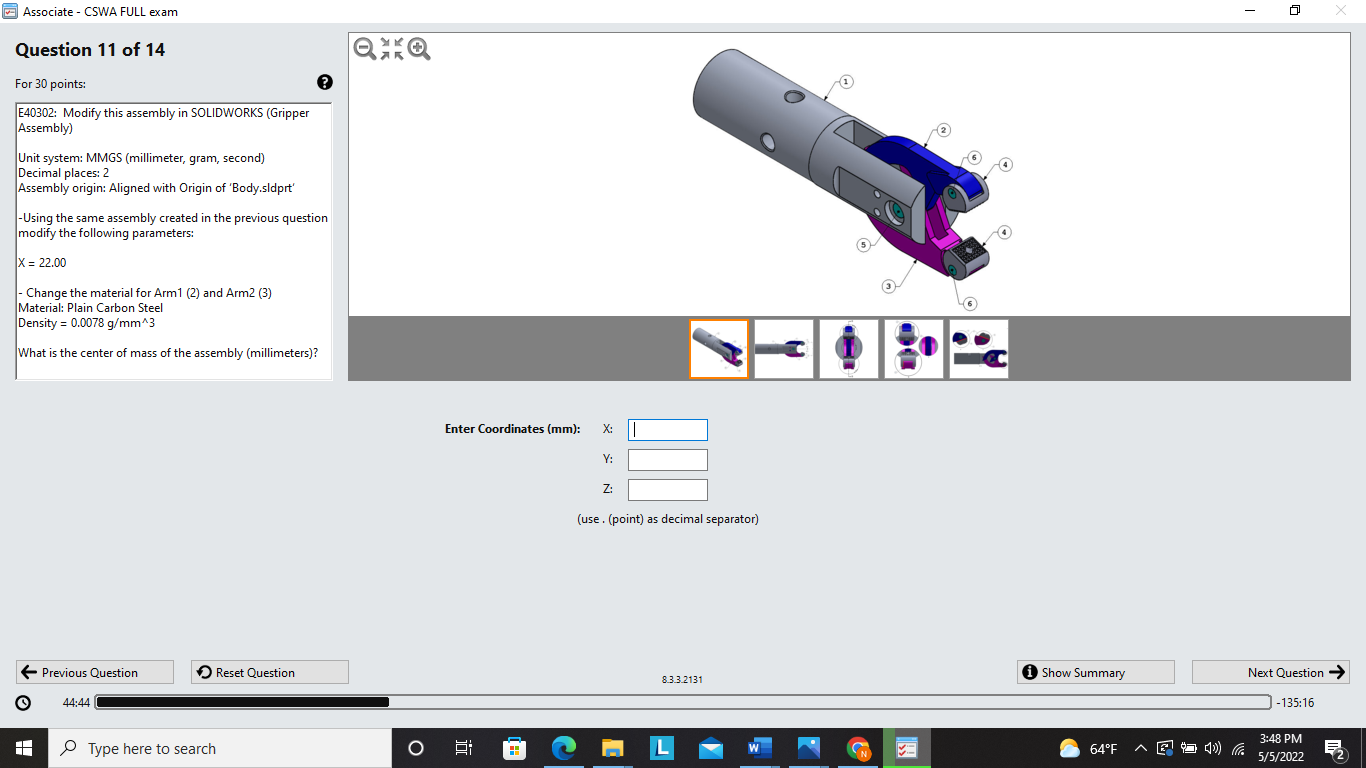The width and height of the screenshot is (1366, 768).
Task: Click balloon number 5 in the drawing
Action: click(x=861, y=244)
